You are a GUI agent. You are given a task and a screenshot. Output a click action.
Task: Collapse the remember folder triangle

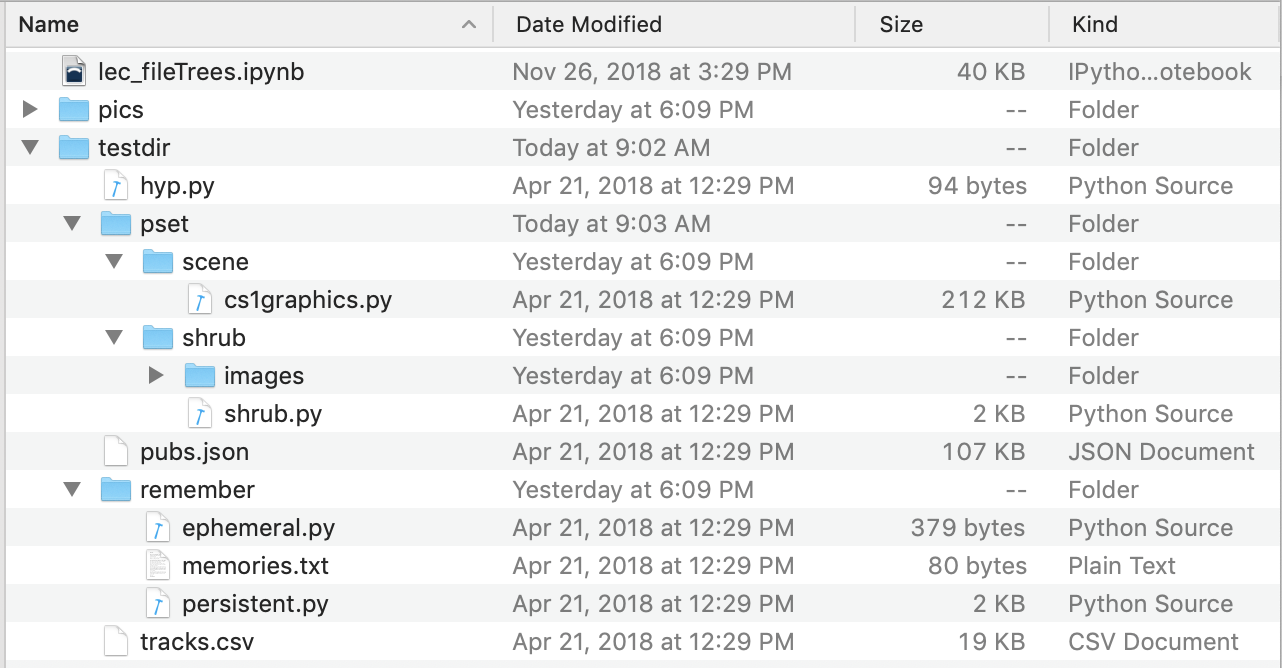(72, 490)
